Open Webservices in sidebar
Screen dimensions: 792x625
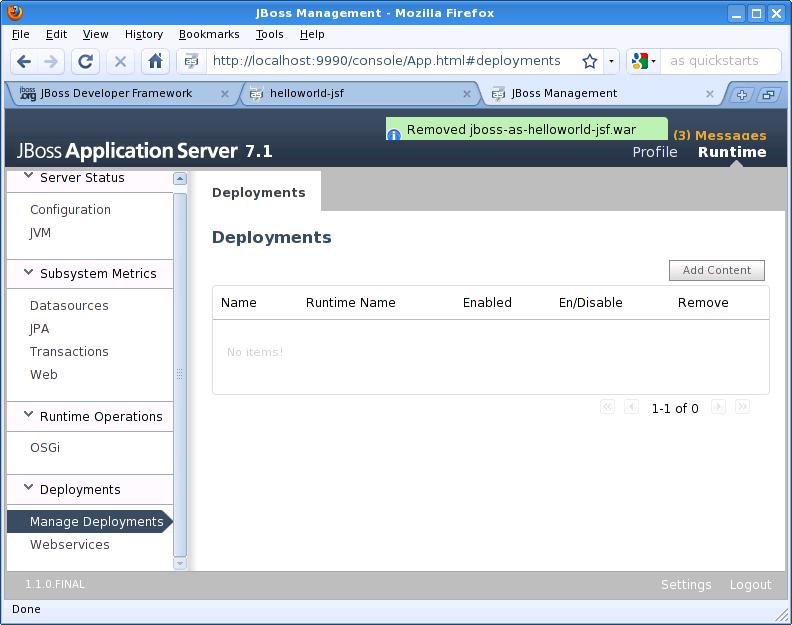(70, 545)
